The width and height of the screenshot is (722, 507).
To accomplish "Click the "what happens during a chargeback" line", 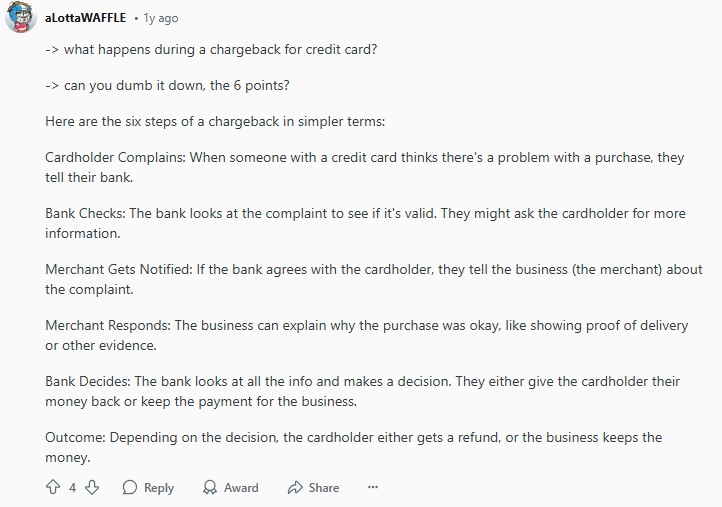I will 211,49.
